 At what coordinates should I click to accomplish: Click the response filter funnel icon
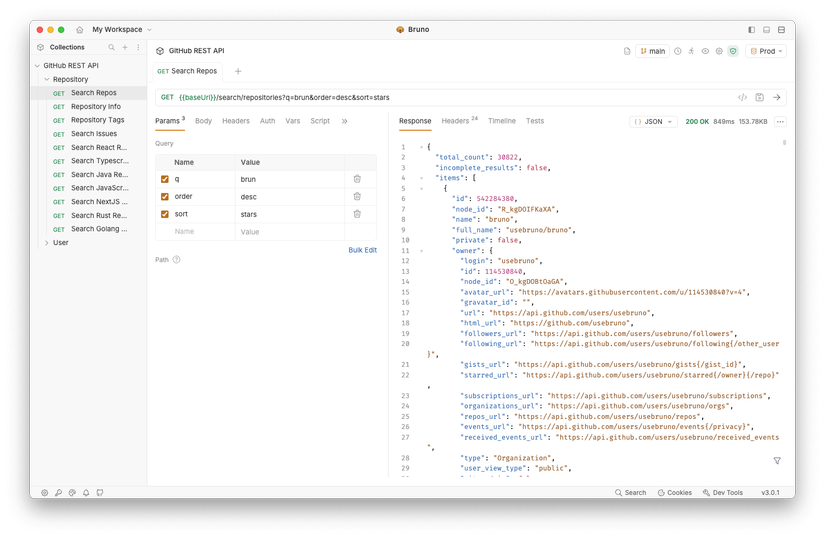point(777,461)
